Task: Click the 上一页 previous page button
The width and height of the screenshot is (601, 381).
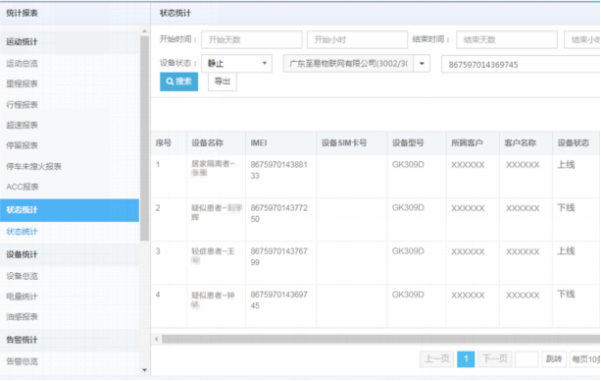Action: [437, 359]
